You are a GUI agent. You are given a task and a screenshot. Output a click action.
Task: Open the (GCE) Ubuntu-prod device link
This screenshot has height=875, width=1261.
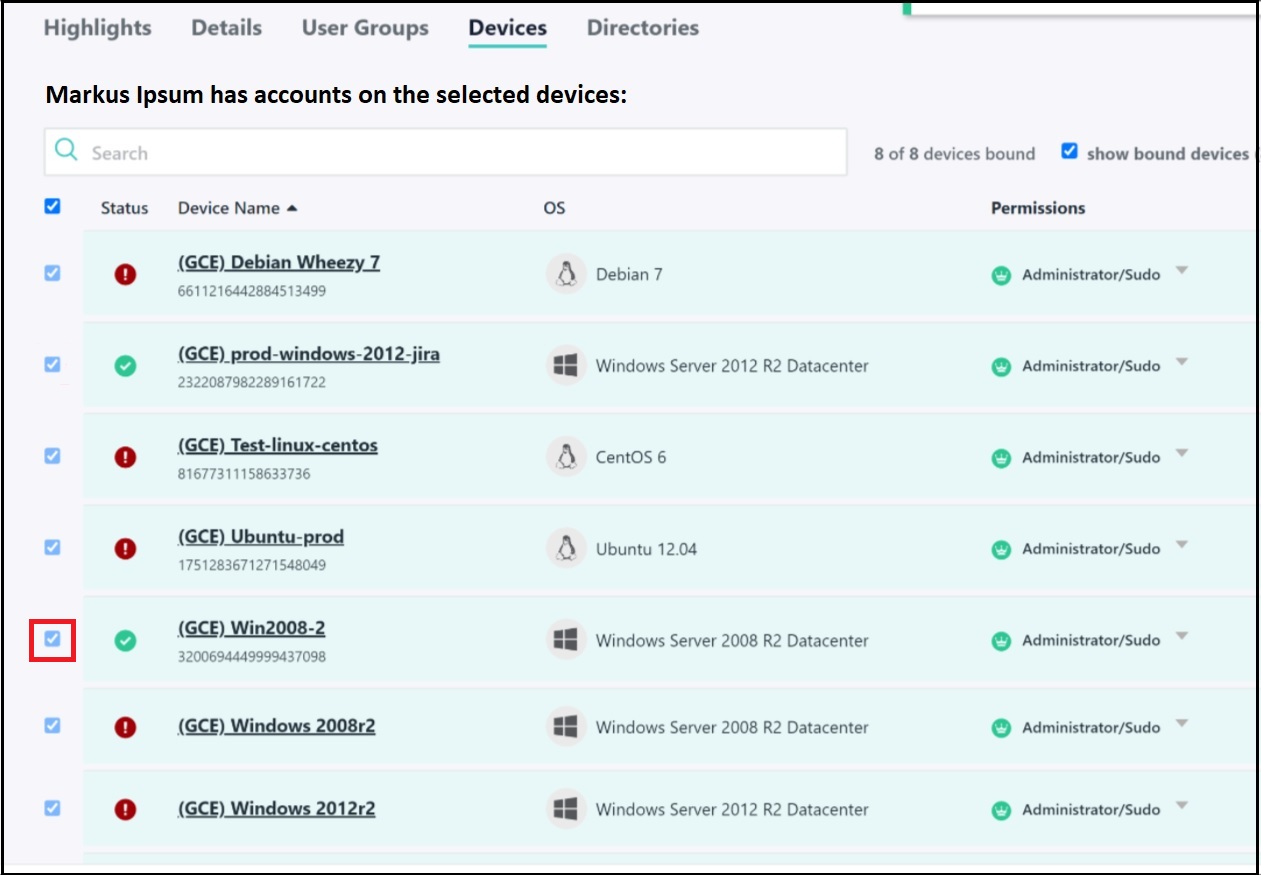coord(259,537)
